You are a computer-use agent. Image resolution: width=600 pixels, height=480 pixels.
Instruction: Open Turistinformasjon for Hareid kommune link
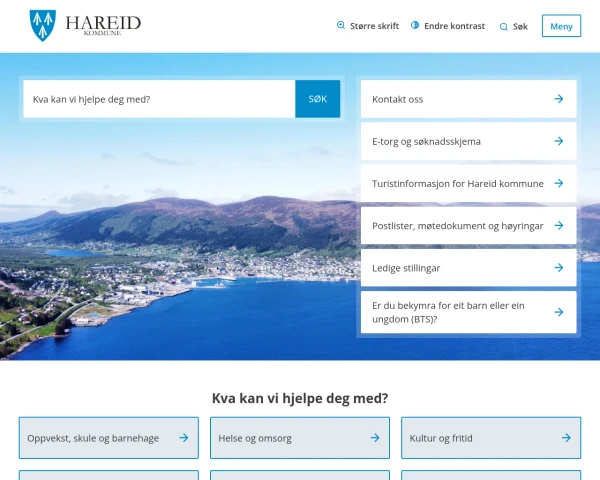468,183
